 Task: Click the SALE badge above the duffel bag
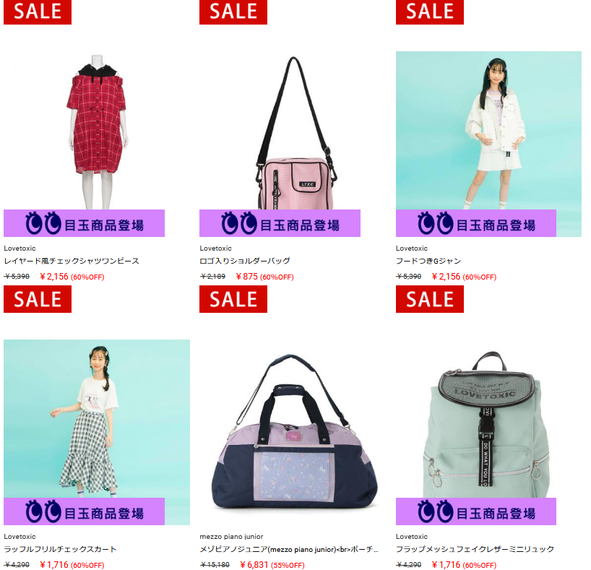coord(233,299)
